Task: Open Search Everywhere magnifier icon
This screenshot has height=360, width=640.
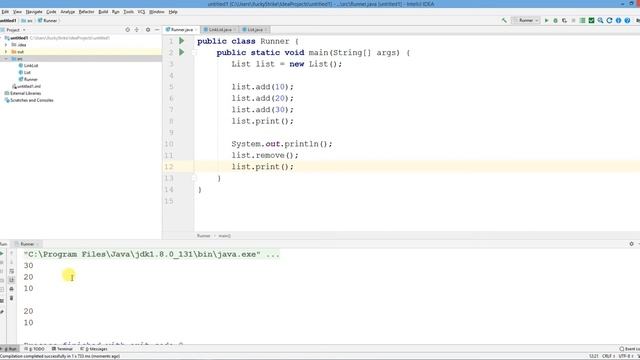Action: 600,20
